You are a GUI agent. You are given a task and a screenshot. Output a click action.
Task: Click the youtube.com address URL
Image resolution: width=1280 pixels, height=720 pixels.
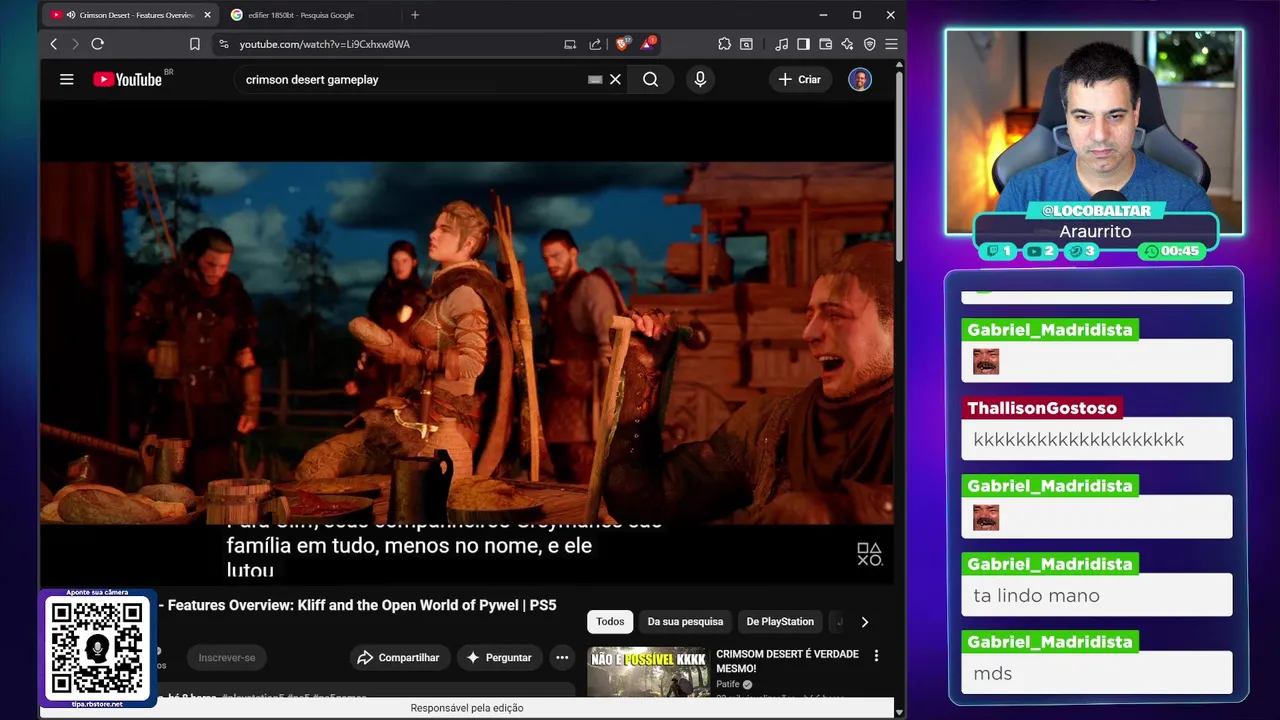(x=325, y=44)
